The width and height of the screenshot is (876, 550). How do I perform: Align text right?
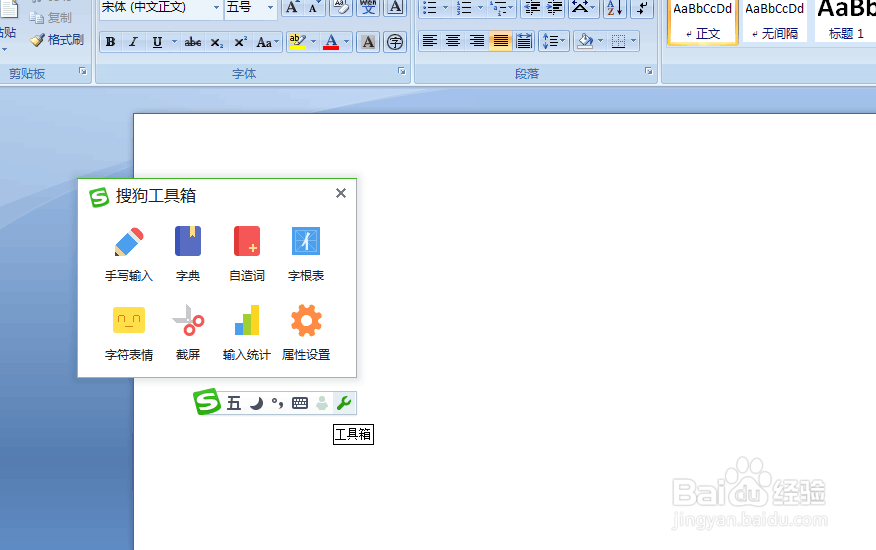pos(477,41)
